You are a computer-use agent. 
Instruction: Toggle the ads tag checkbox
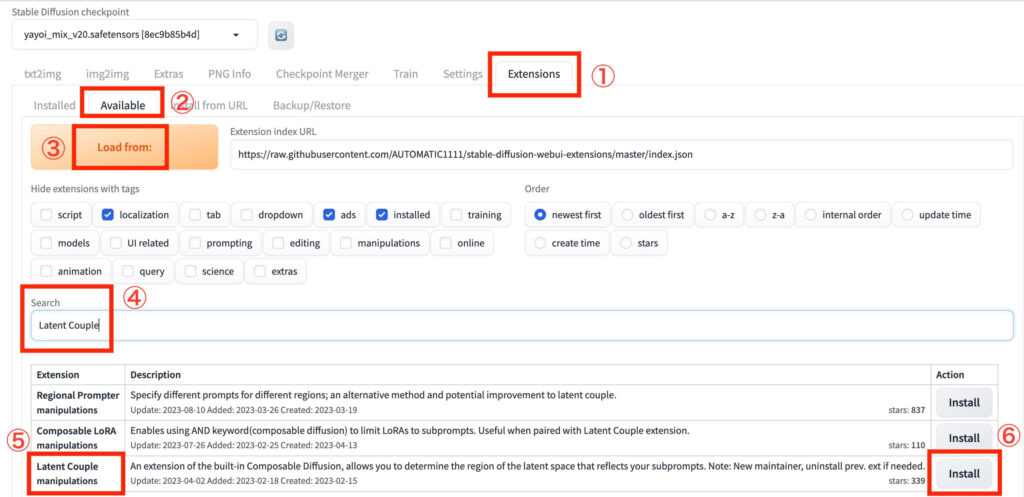(330, 214)
